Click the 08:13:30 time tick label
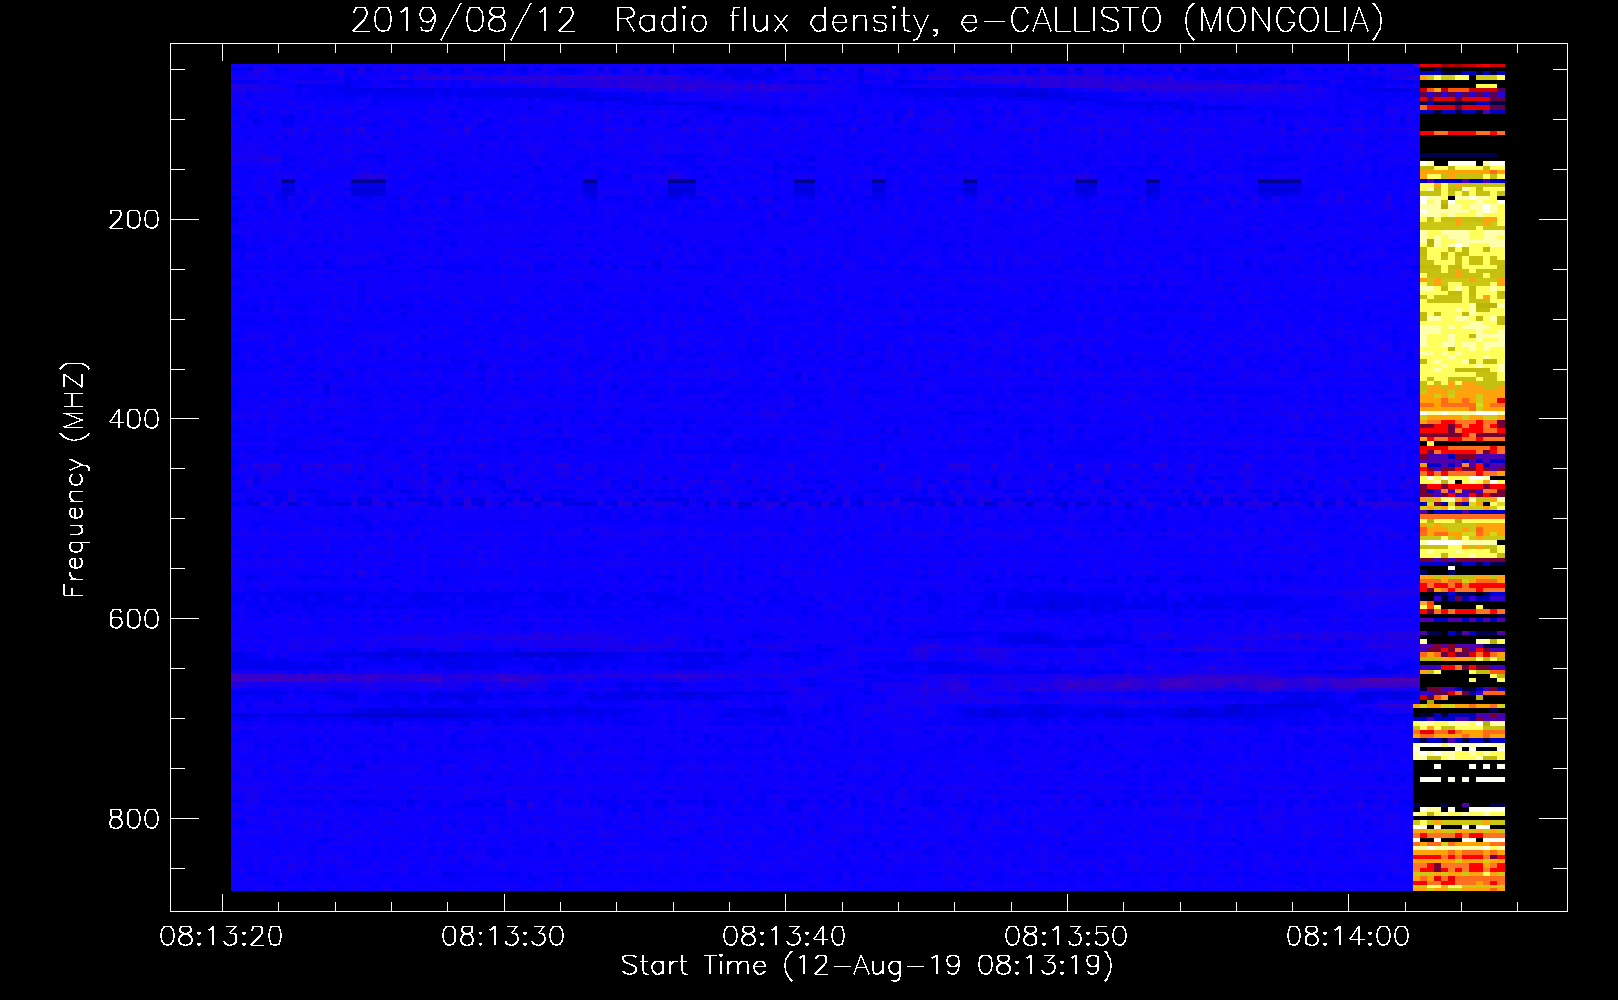1618x1000 pixels. 503,937
